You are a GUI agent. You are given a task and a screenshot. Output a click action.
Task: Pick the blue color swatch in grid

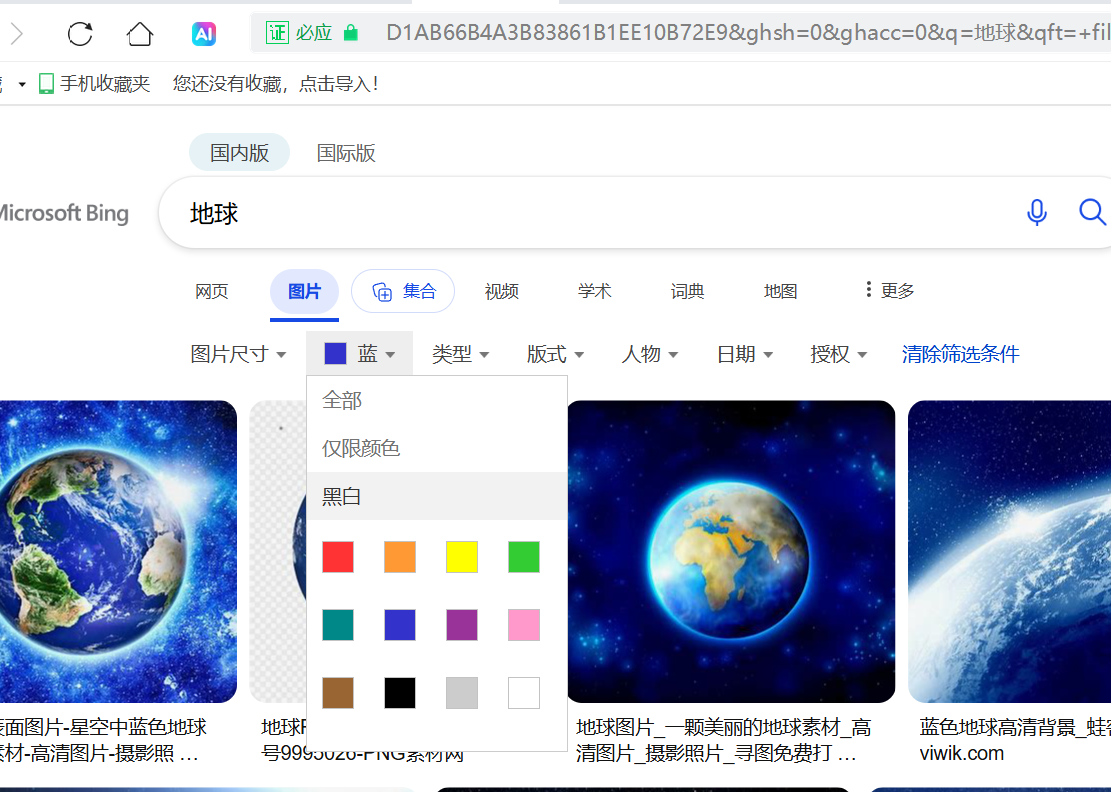pyautogui.click(x=400, y=625)
